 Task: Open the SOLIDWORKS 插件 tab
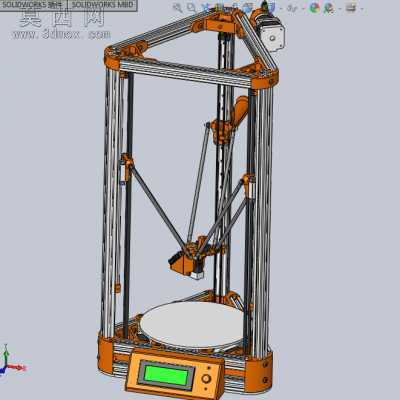33,5
